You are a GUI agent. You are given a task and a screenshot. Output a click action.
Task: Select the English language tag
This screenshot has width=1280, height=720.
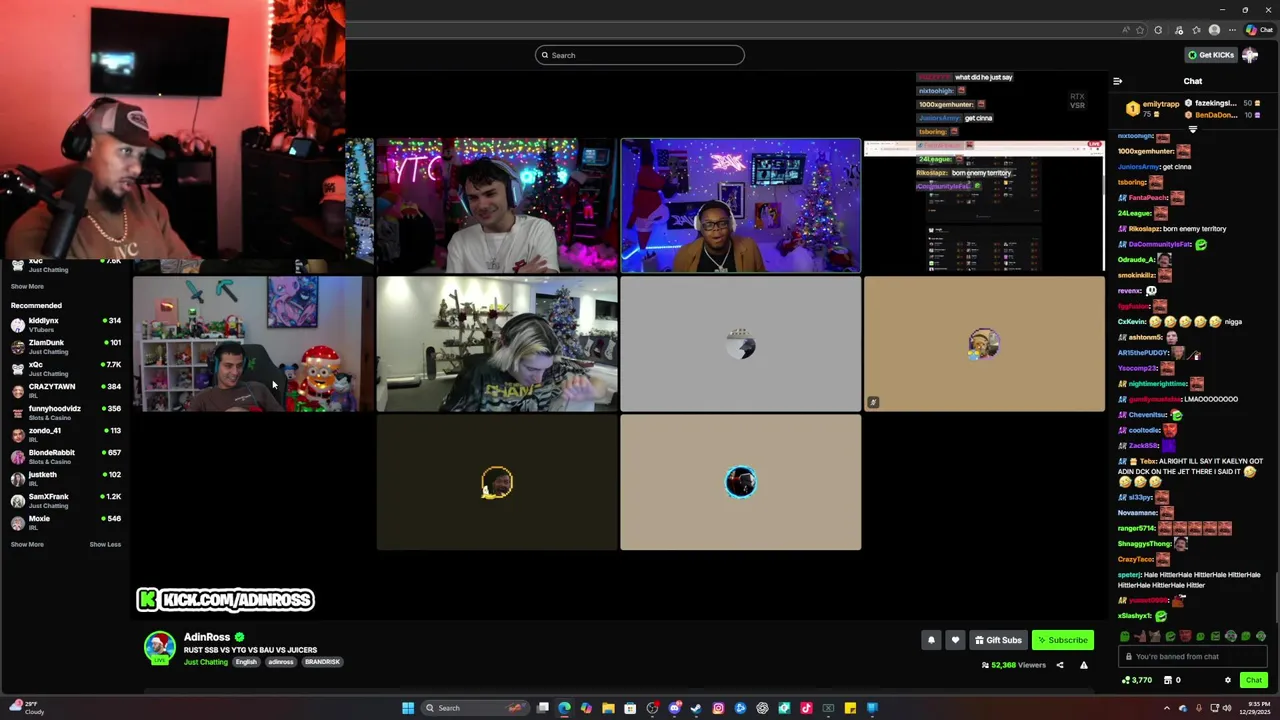pyautogui.click(x=246, y=662)
